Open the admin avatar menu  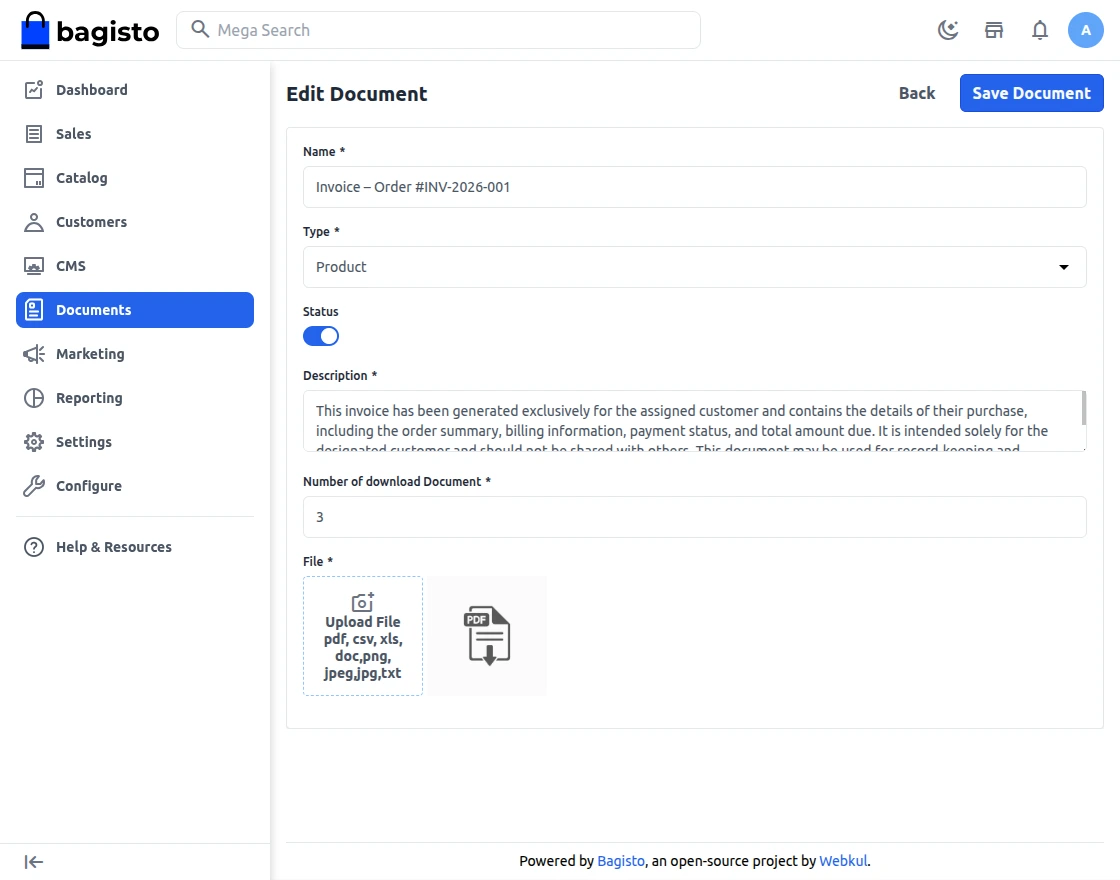point(1085,30)
